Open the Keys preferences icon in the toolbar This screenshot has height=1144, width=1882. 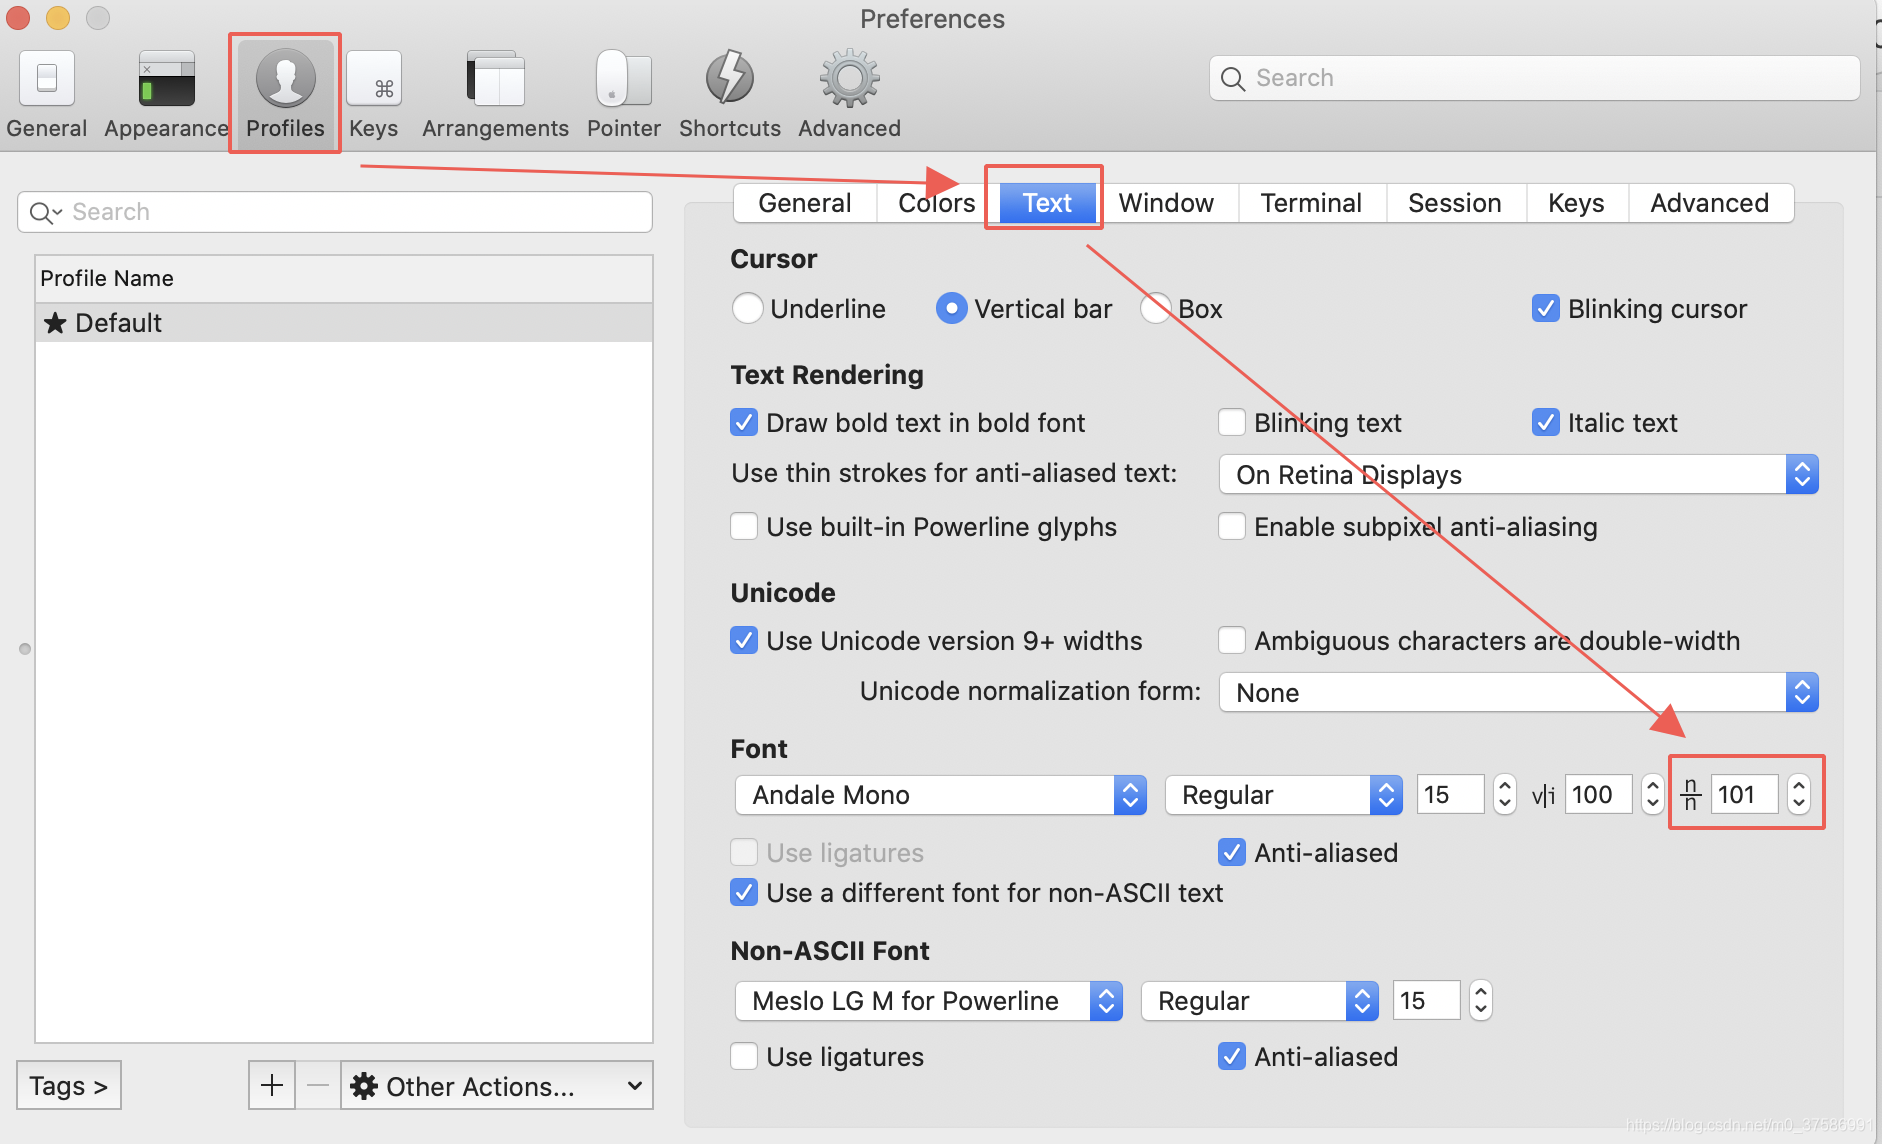[x=374, y=78]
